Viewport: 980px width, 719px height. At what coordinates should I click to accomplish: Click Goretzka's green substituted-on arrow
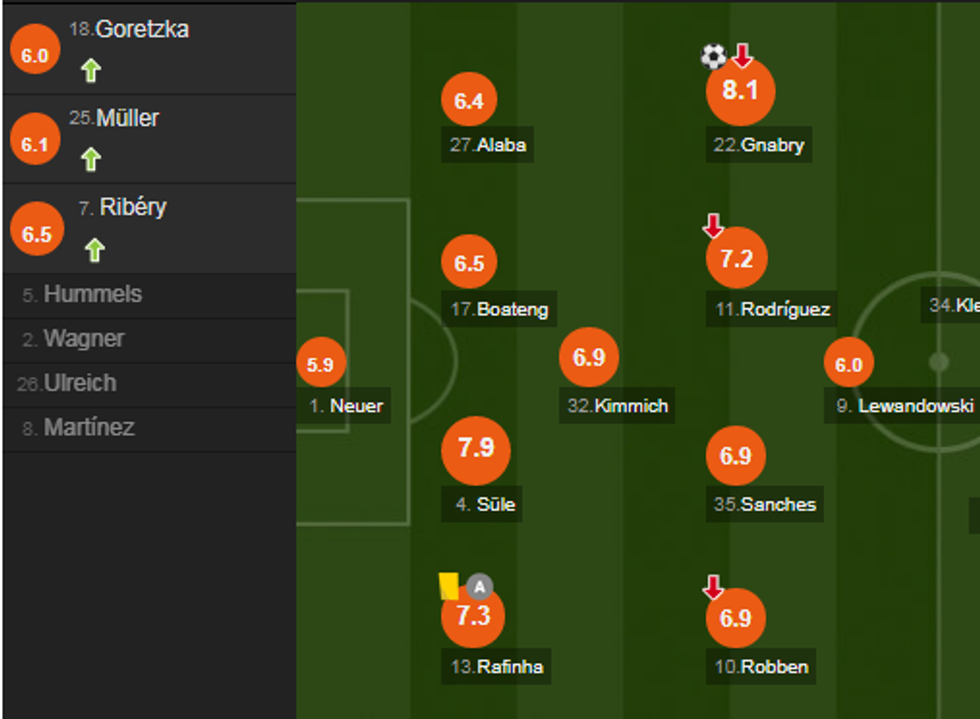click(x=91, y=71)
